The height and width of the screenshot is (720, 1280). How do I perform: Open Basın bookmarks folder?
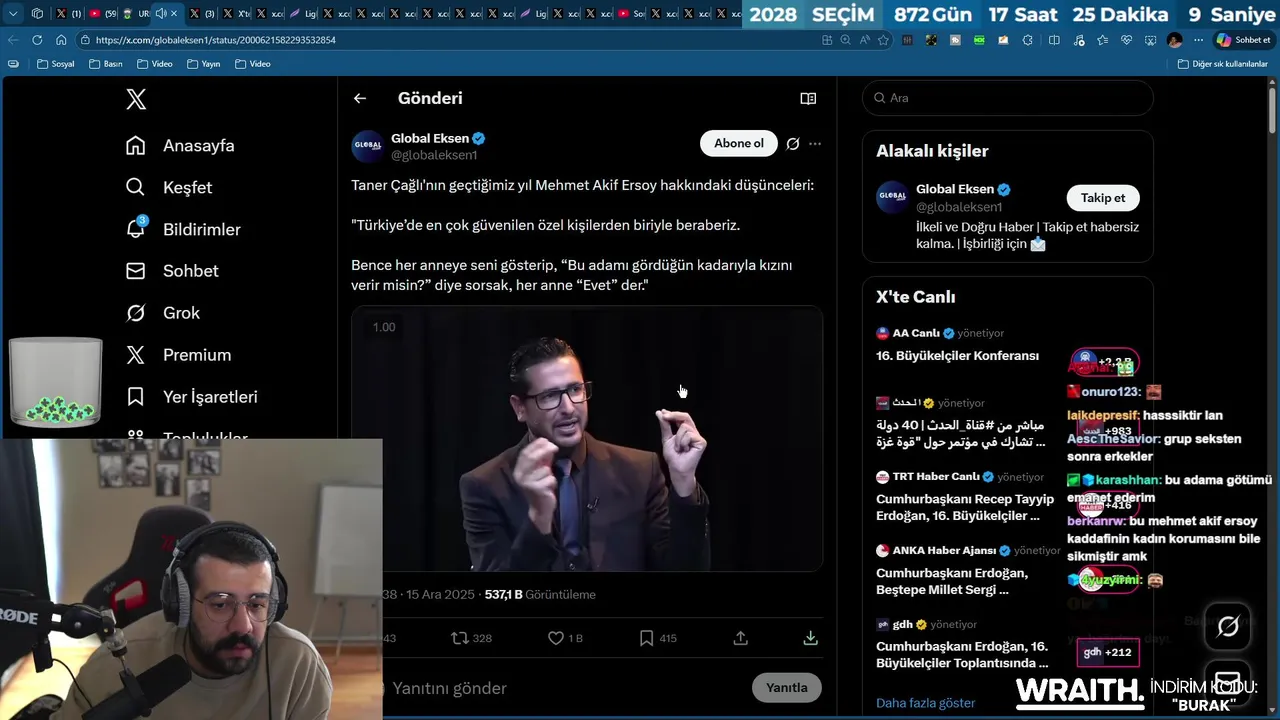106,64
